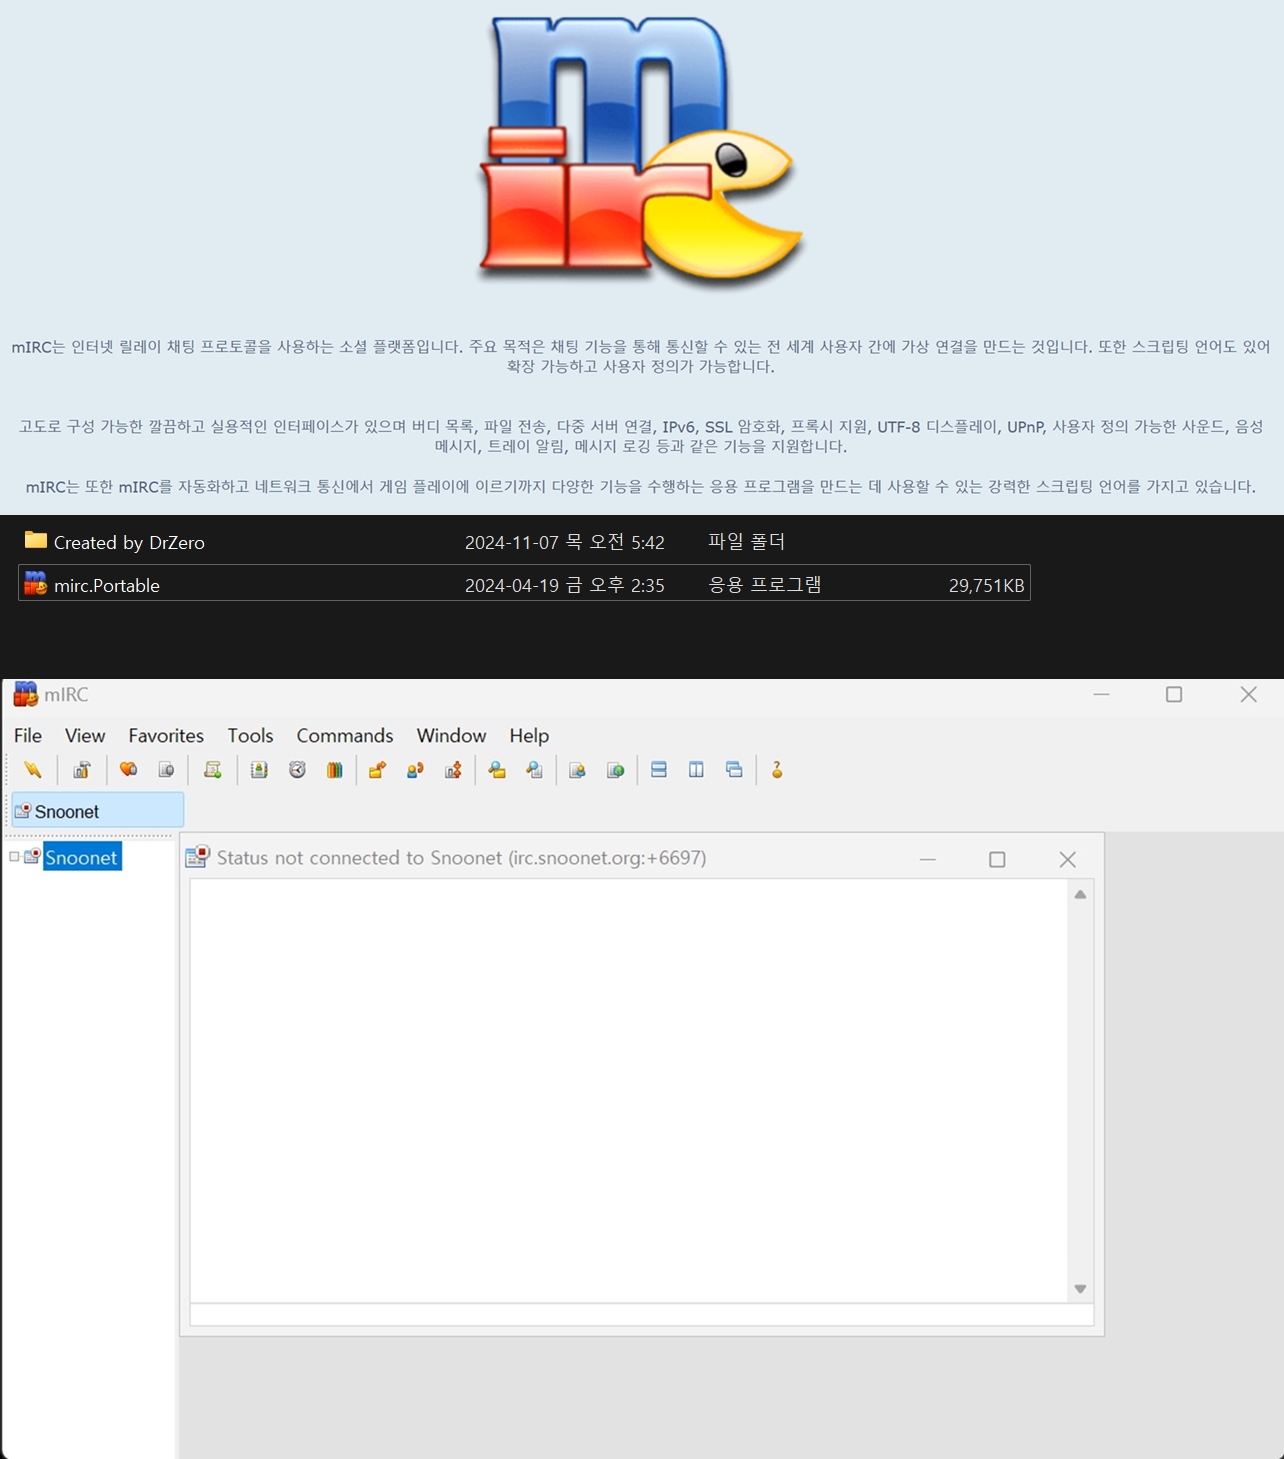Image resolution: width=1284 pixels, height=1459 pixels.
Task: Click the Created by DrZero folder icon
Action: (x=36, y=541)
